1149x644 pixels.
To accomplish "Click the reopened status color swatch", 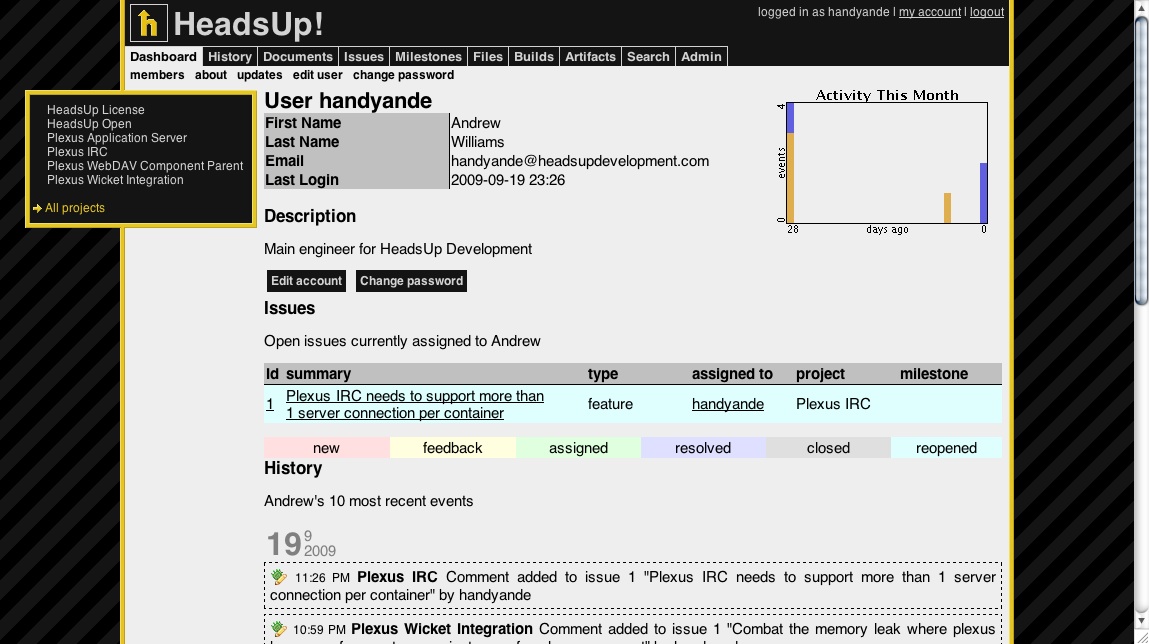I will click(x=945, y=448).
